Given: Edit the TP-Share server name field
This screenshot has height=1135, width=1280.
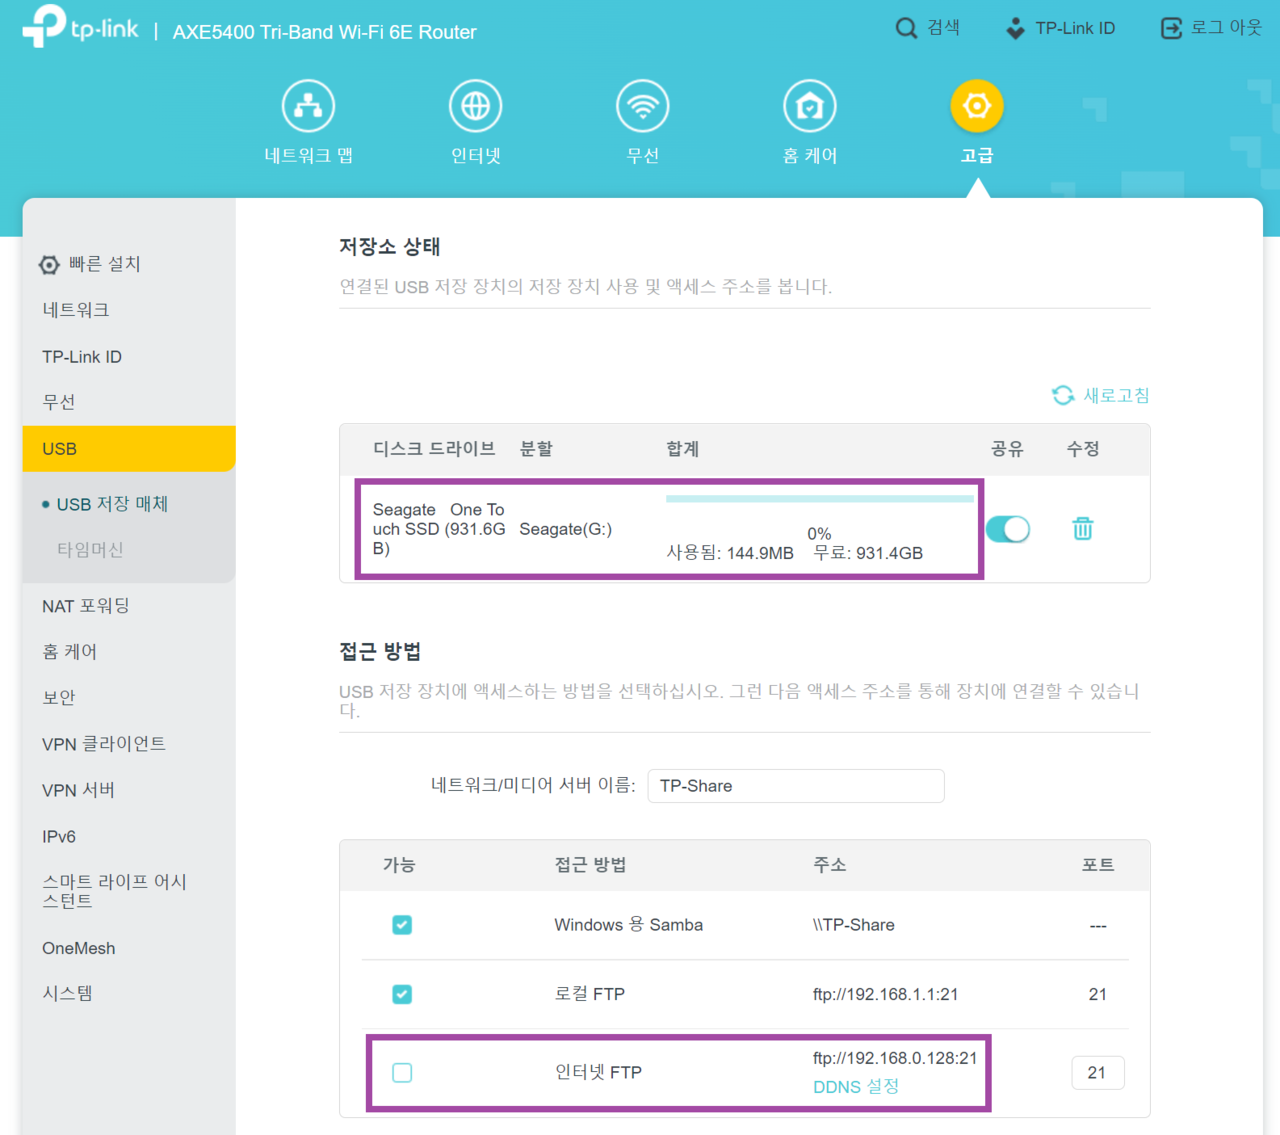Looking at the screenshot, I should pos(795,786).
